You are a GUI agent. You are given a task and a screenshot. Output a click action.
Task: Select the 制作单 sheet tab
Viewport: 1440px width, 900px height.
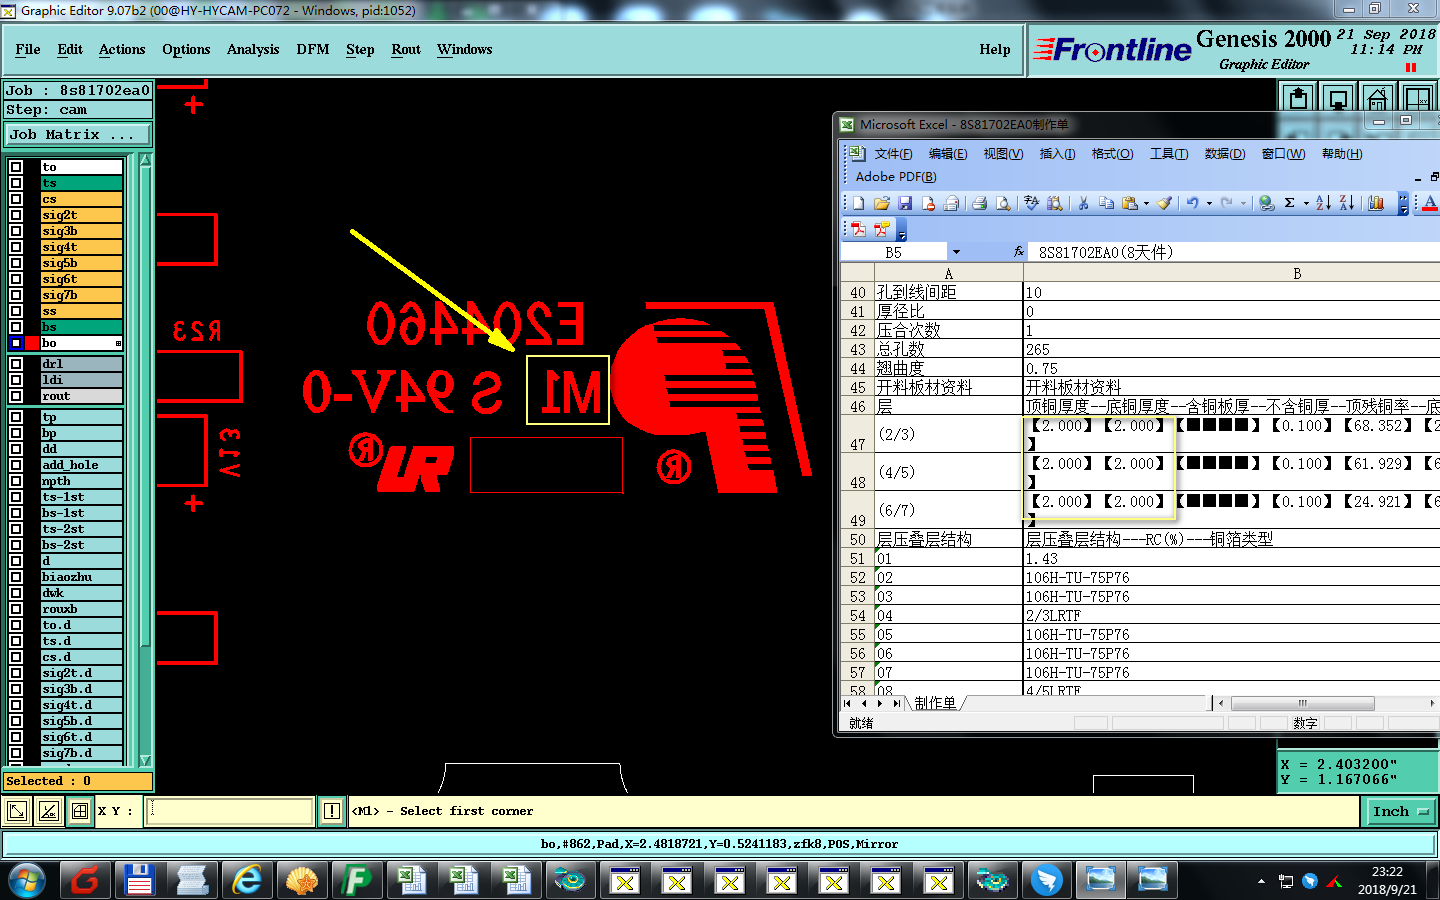[x=935, y=703]
